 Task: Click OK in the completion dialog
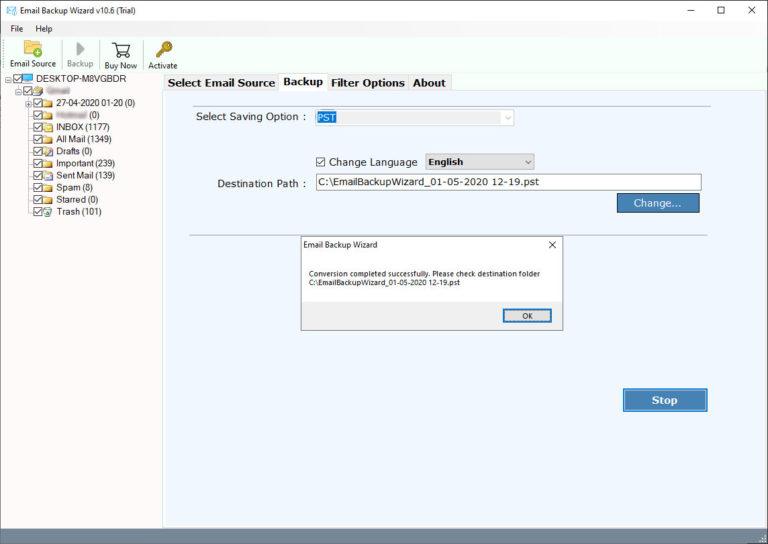(527, 316)
